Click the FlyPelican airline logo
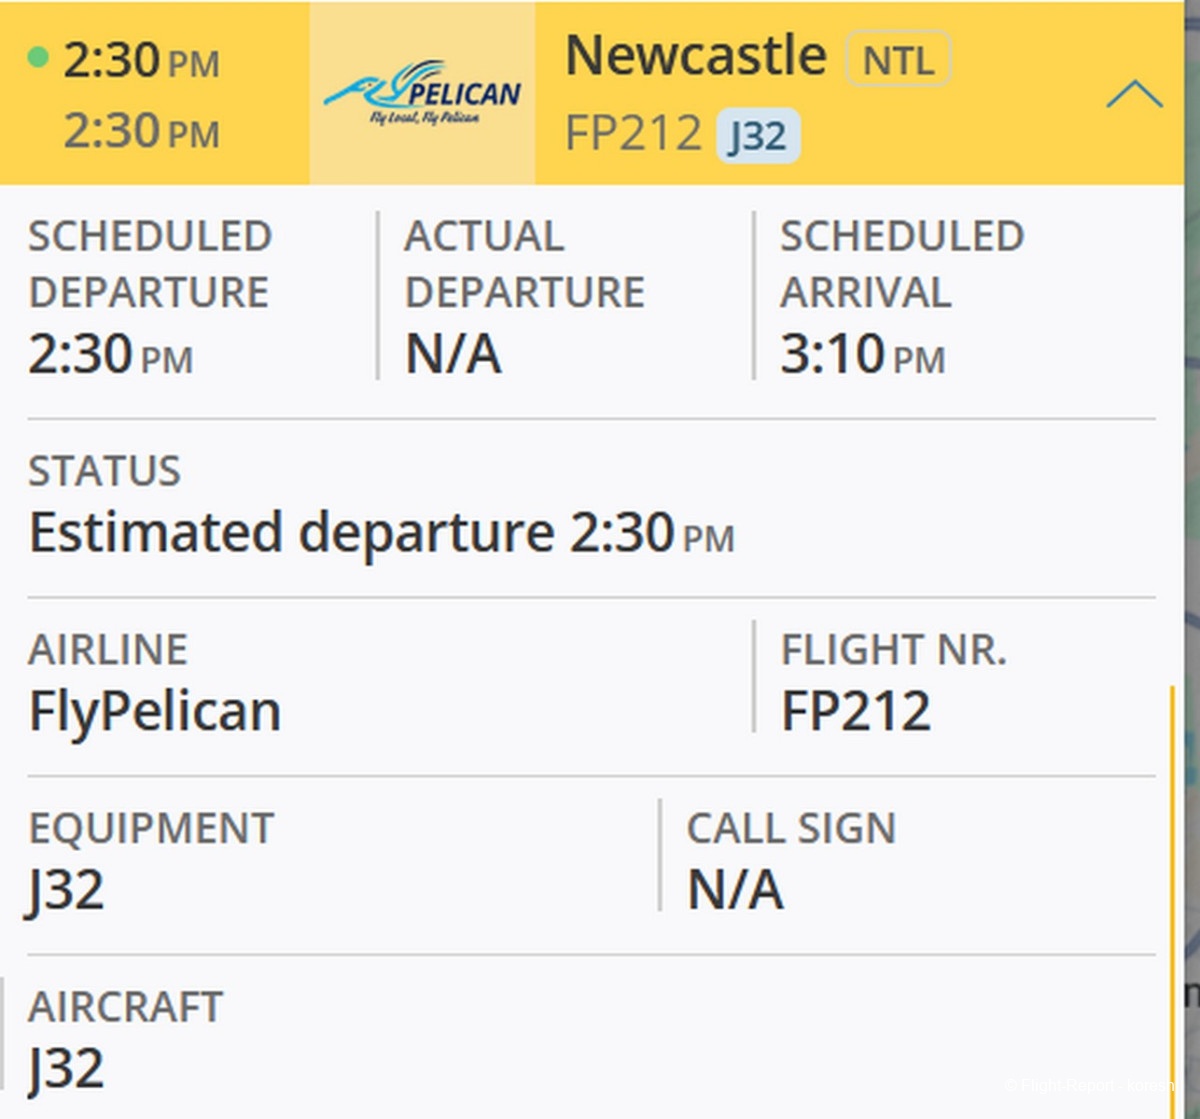The width and height of the screenshot is (1200, 1119). pos(422,93)
